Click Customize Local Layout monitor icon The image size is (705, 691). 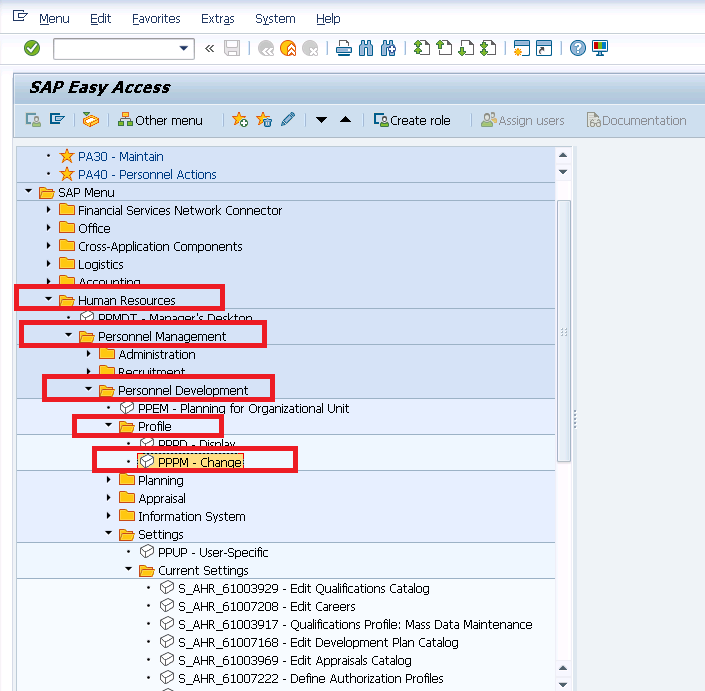600,48
